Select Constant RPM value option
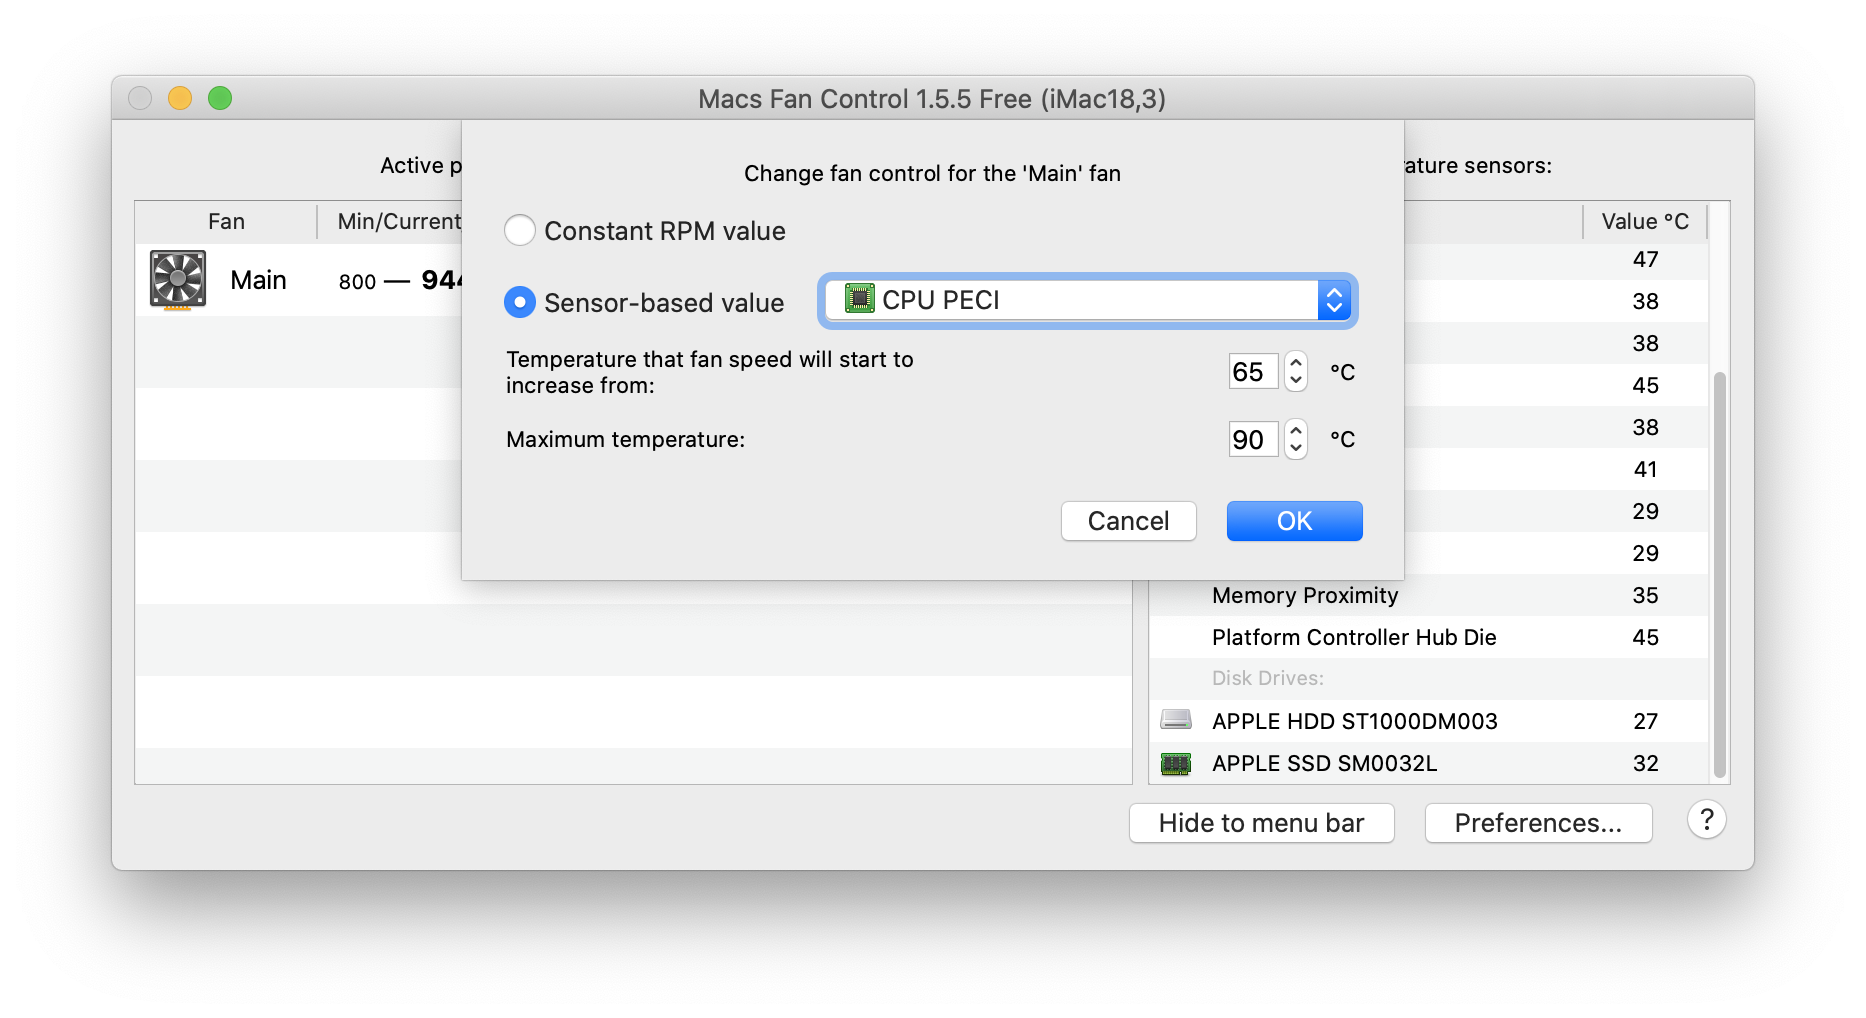 [x=520, y=231]
